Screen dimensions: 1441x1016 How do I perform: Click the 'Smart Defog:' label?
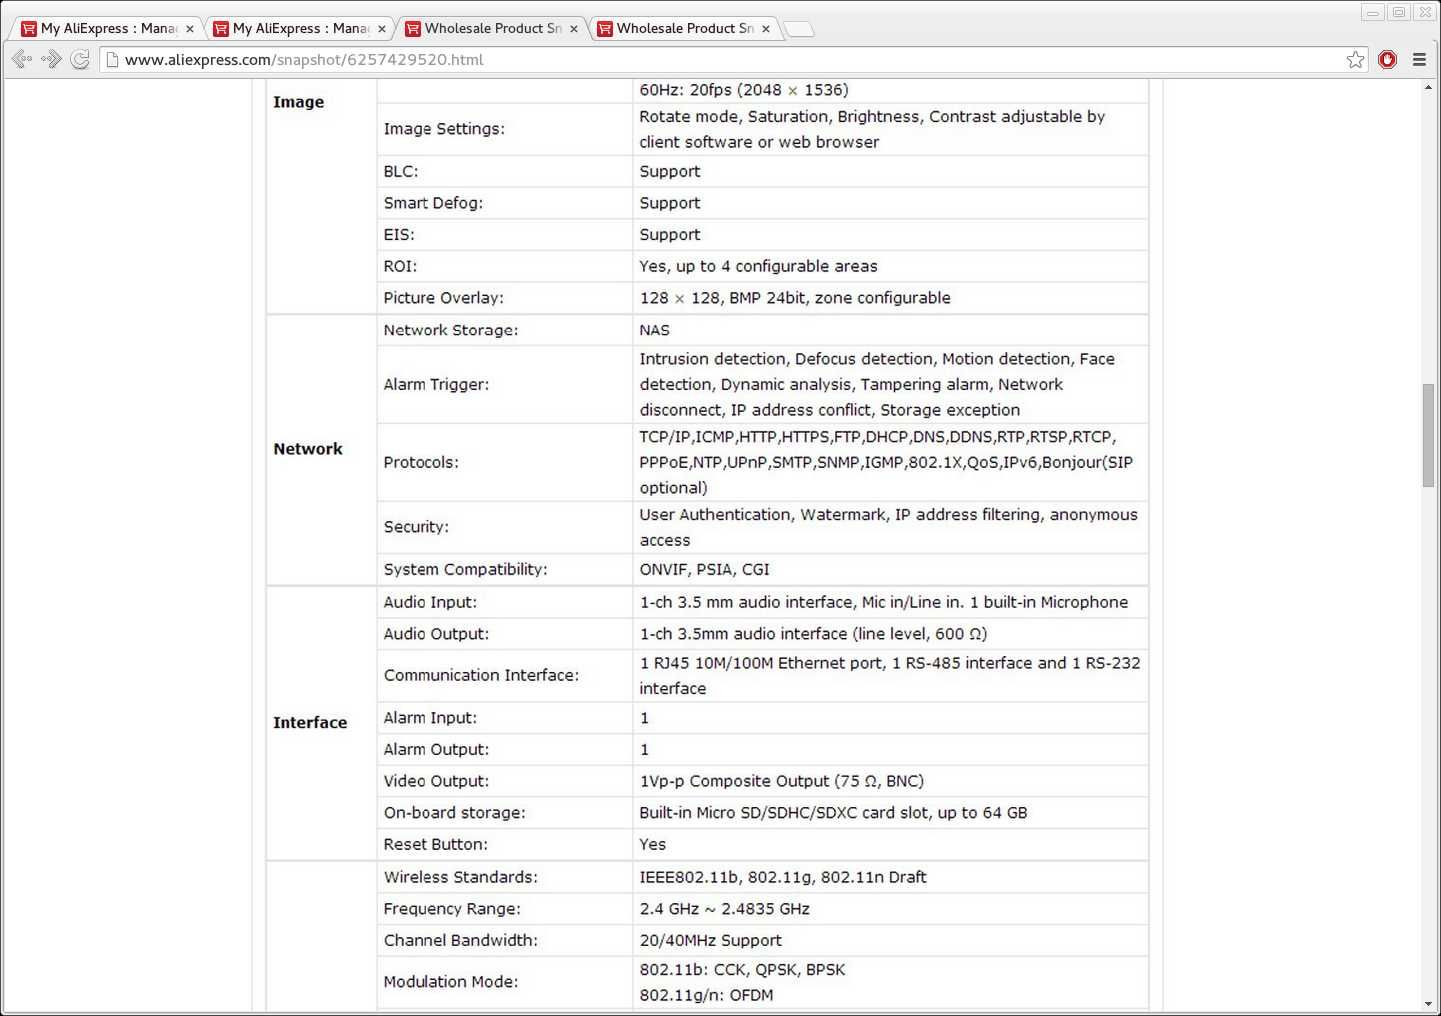point(433,203)
